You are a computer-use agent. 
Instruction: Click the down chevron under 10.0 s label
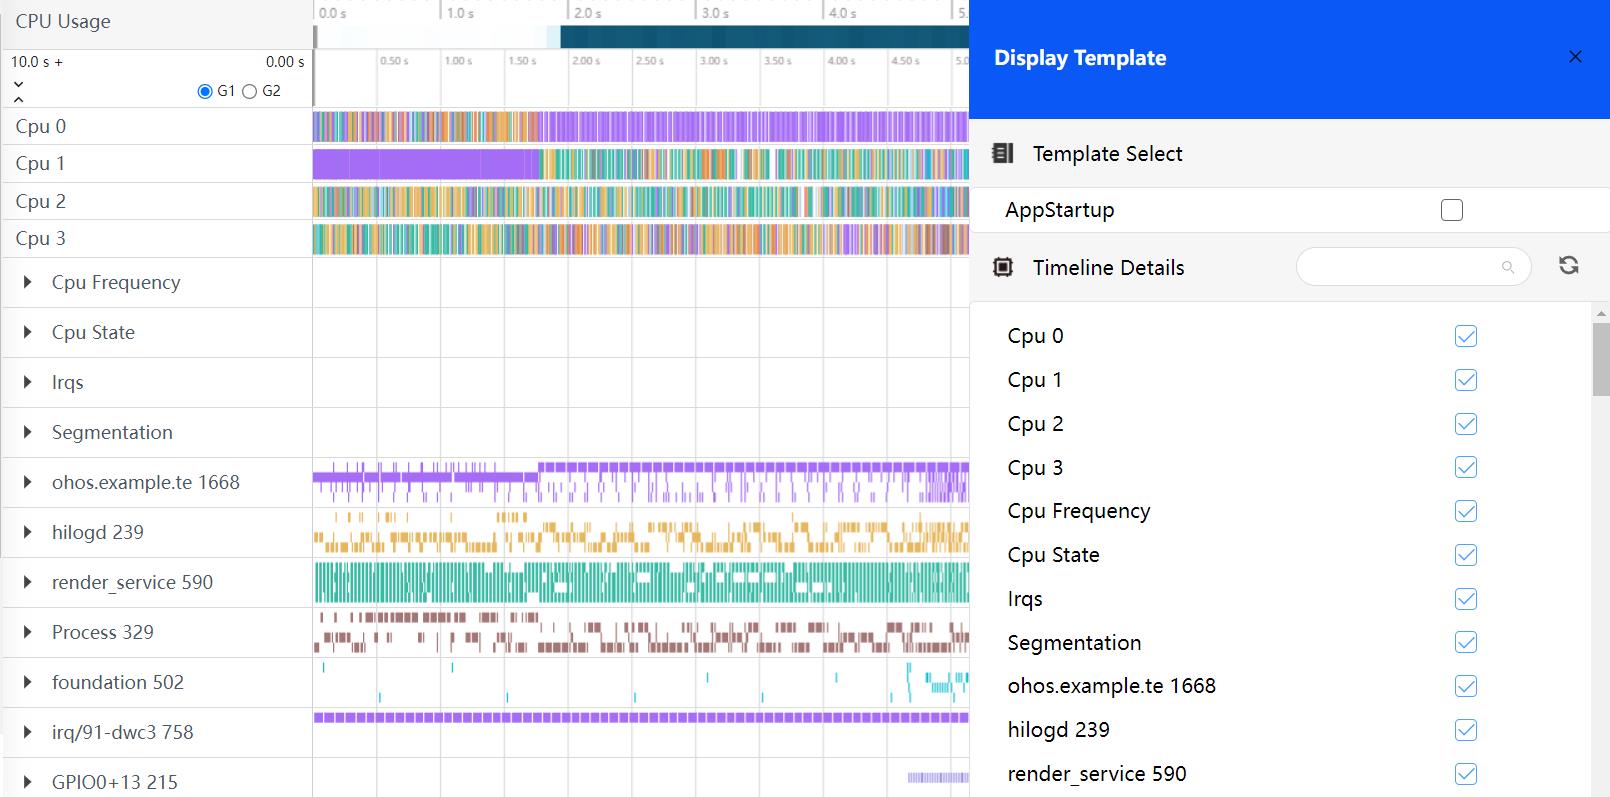pos(19,84)
